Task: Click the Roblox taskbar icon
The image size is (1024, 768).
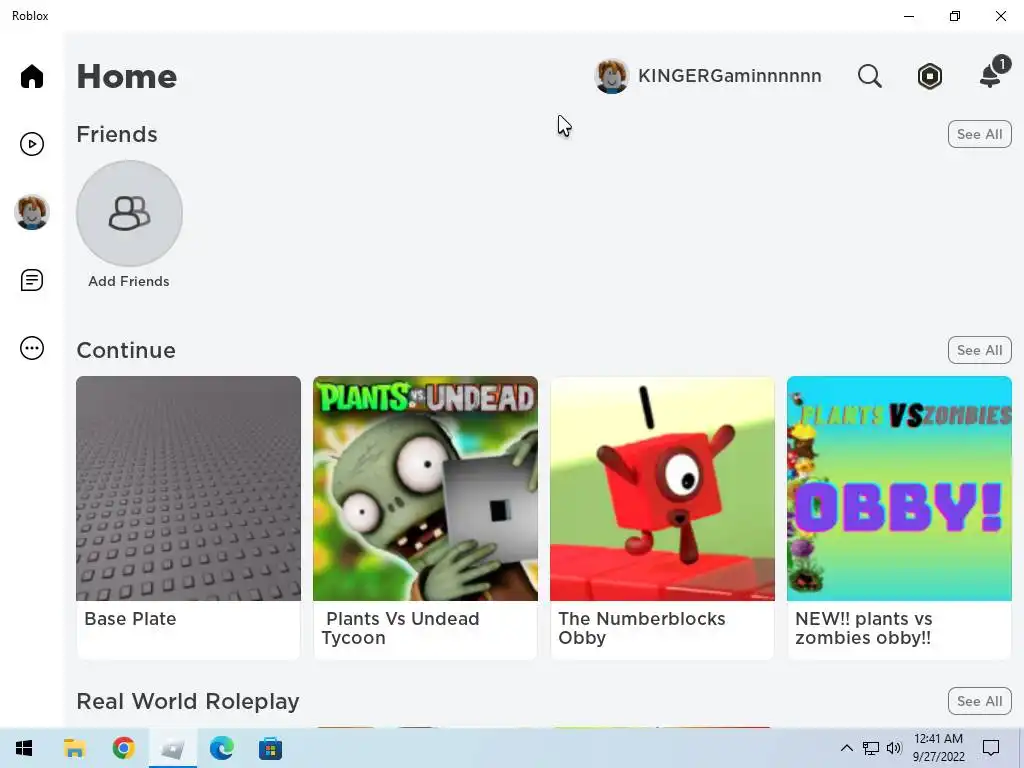Action: (x=172, y=748)
